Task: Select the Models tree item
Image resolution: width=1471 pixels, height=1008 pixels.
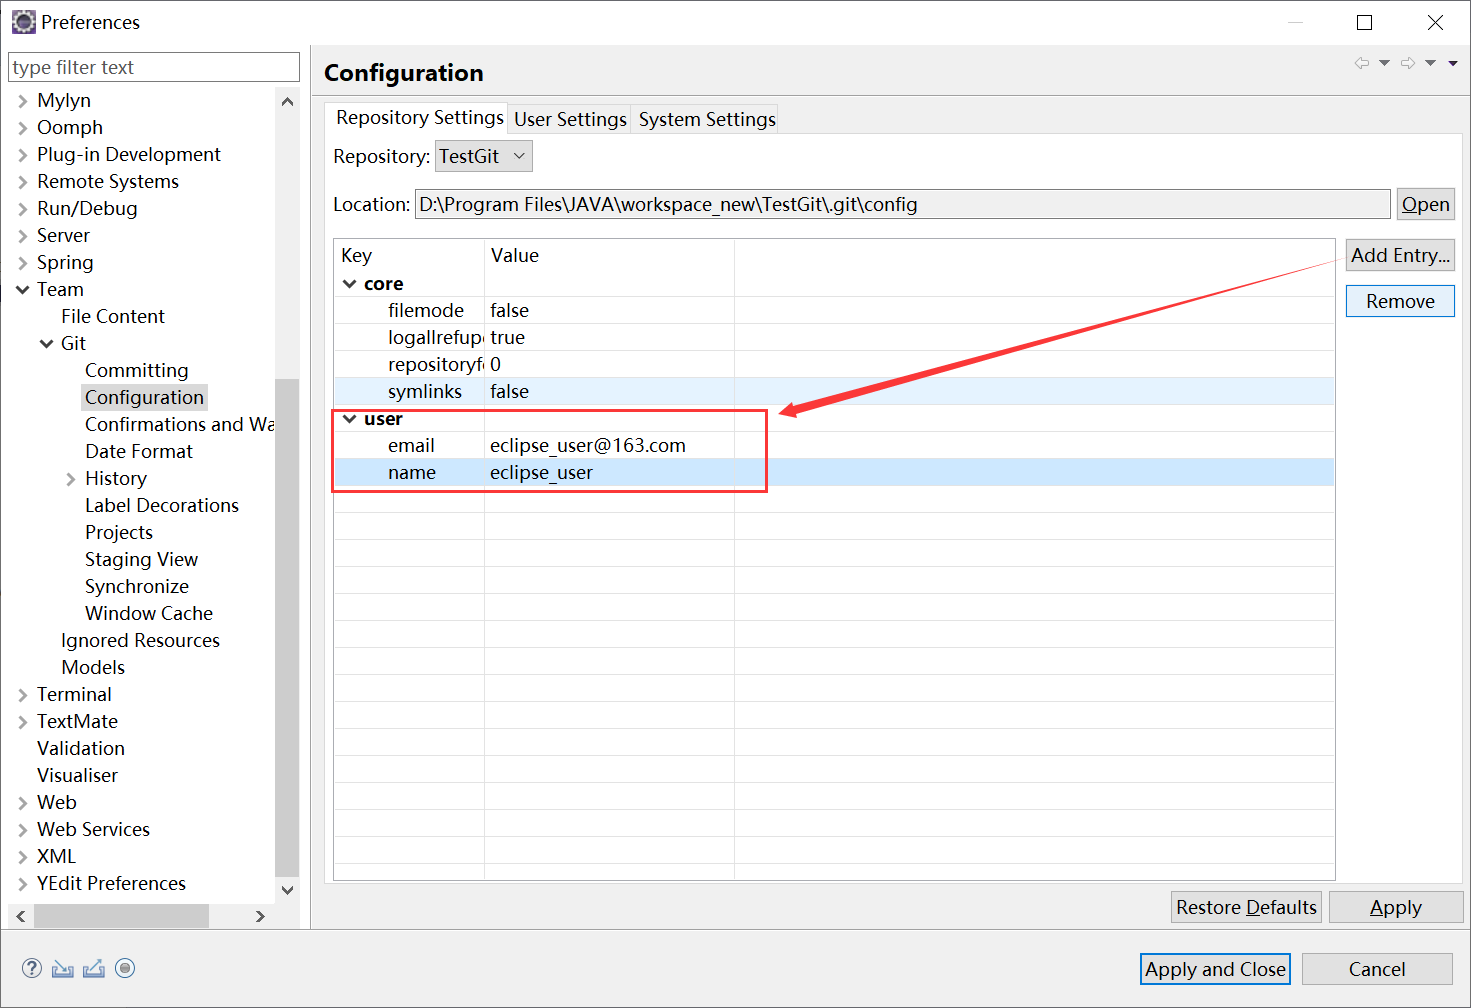Action: [x=93, y=667]
